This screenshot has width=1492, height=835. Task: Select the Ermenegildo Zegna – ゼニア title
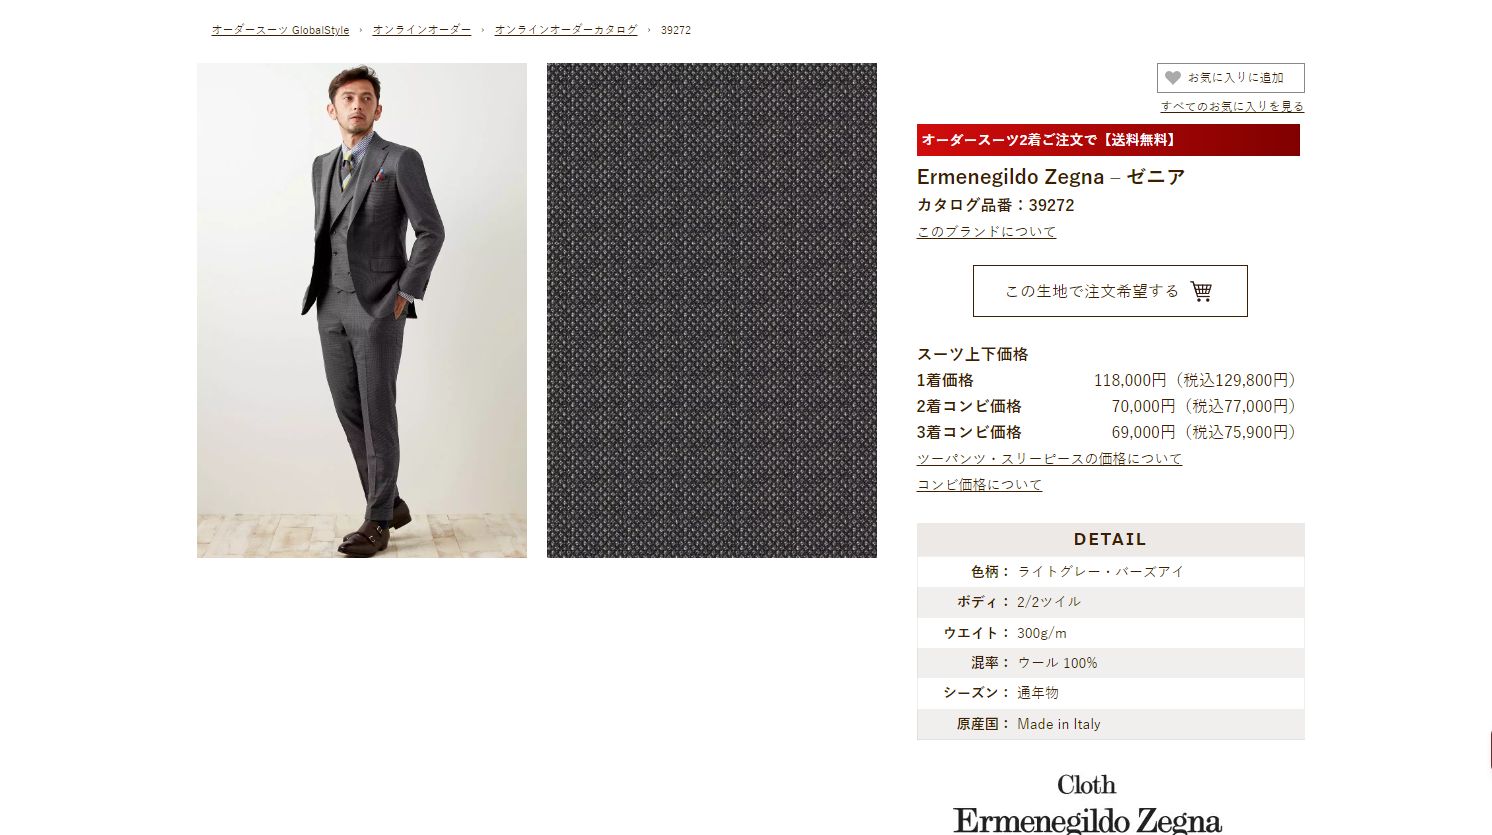(1051, 177)
